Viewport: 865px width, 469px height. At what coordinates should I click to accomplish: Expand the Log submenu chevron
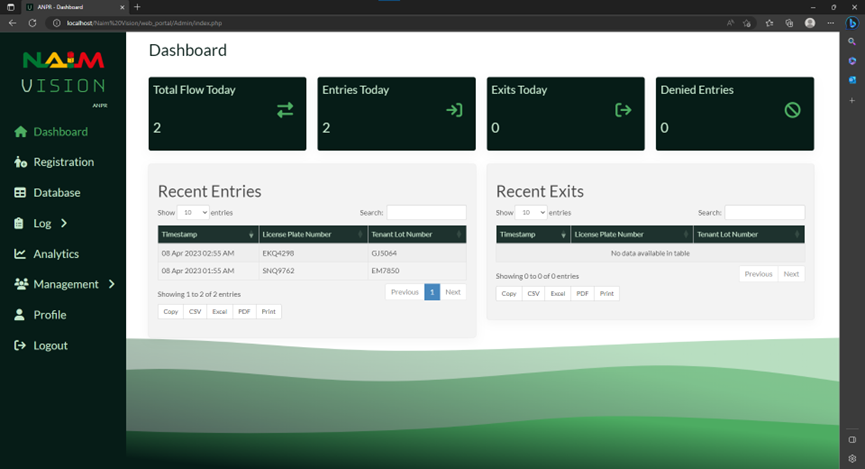(x=64, y=223)
